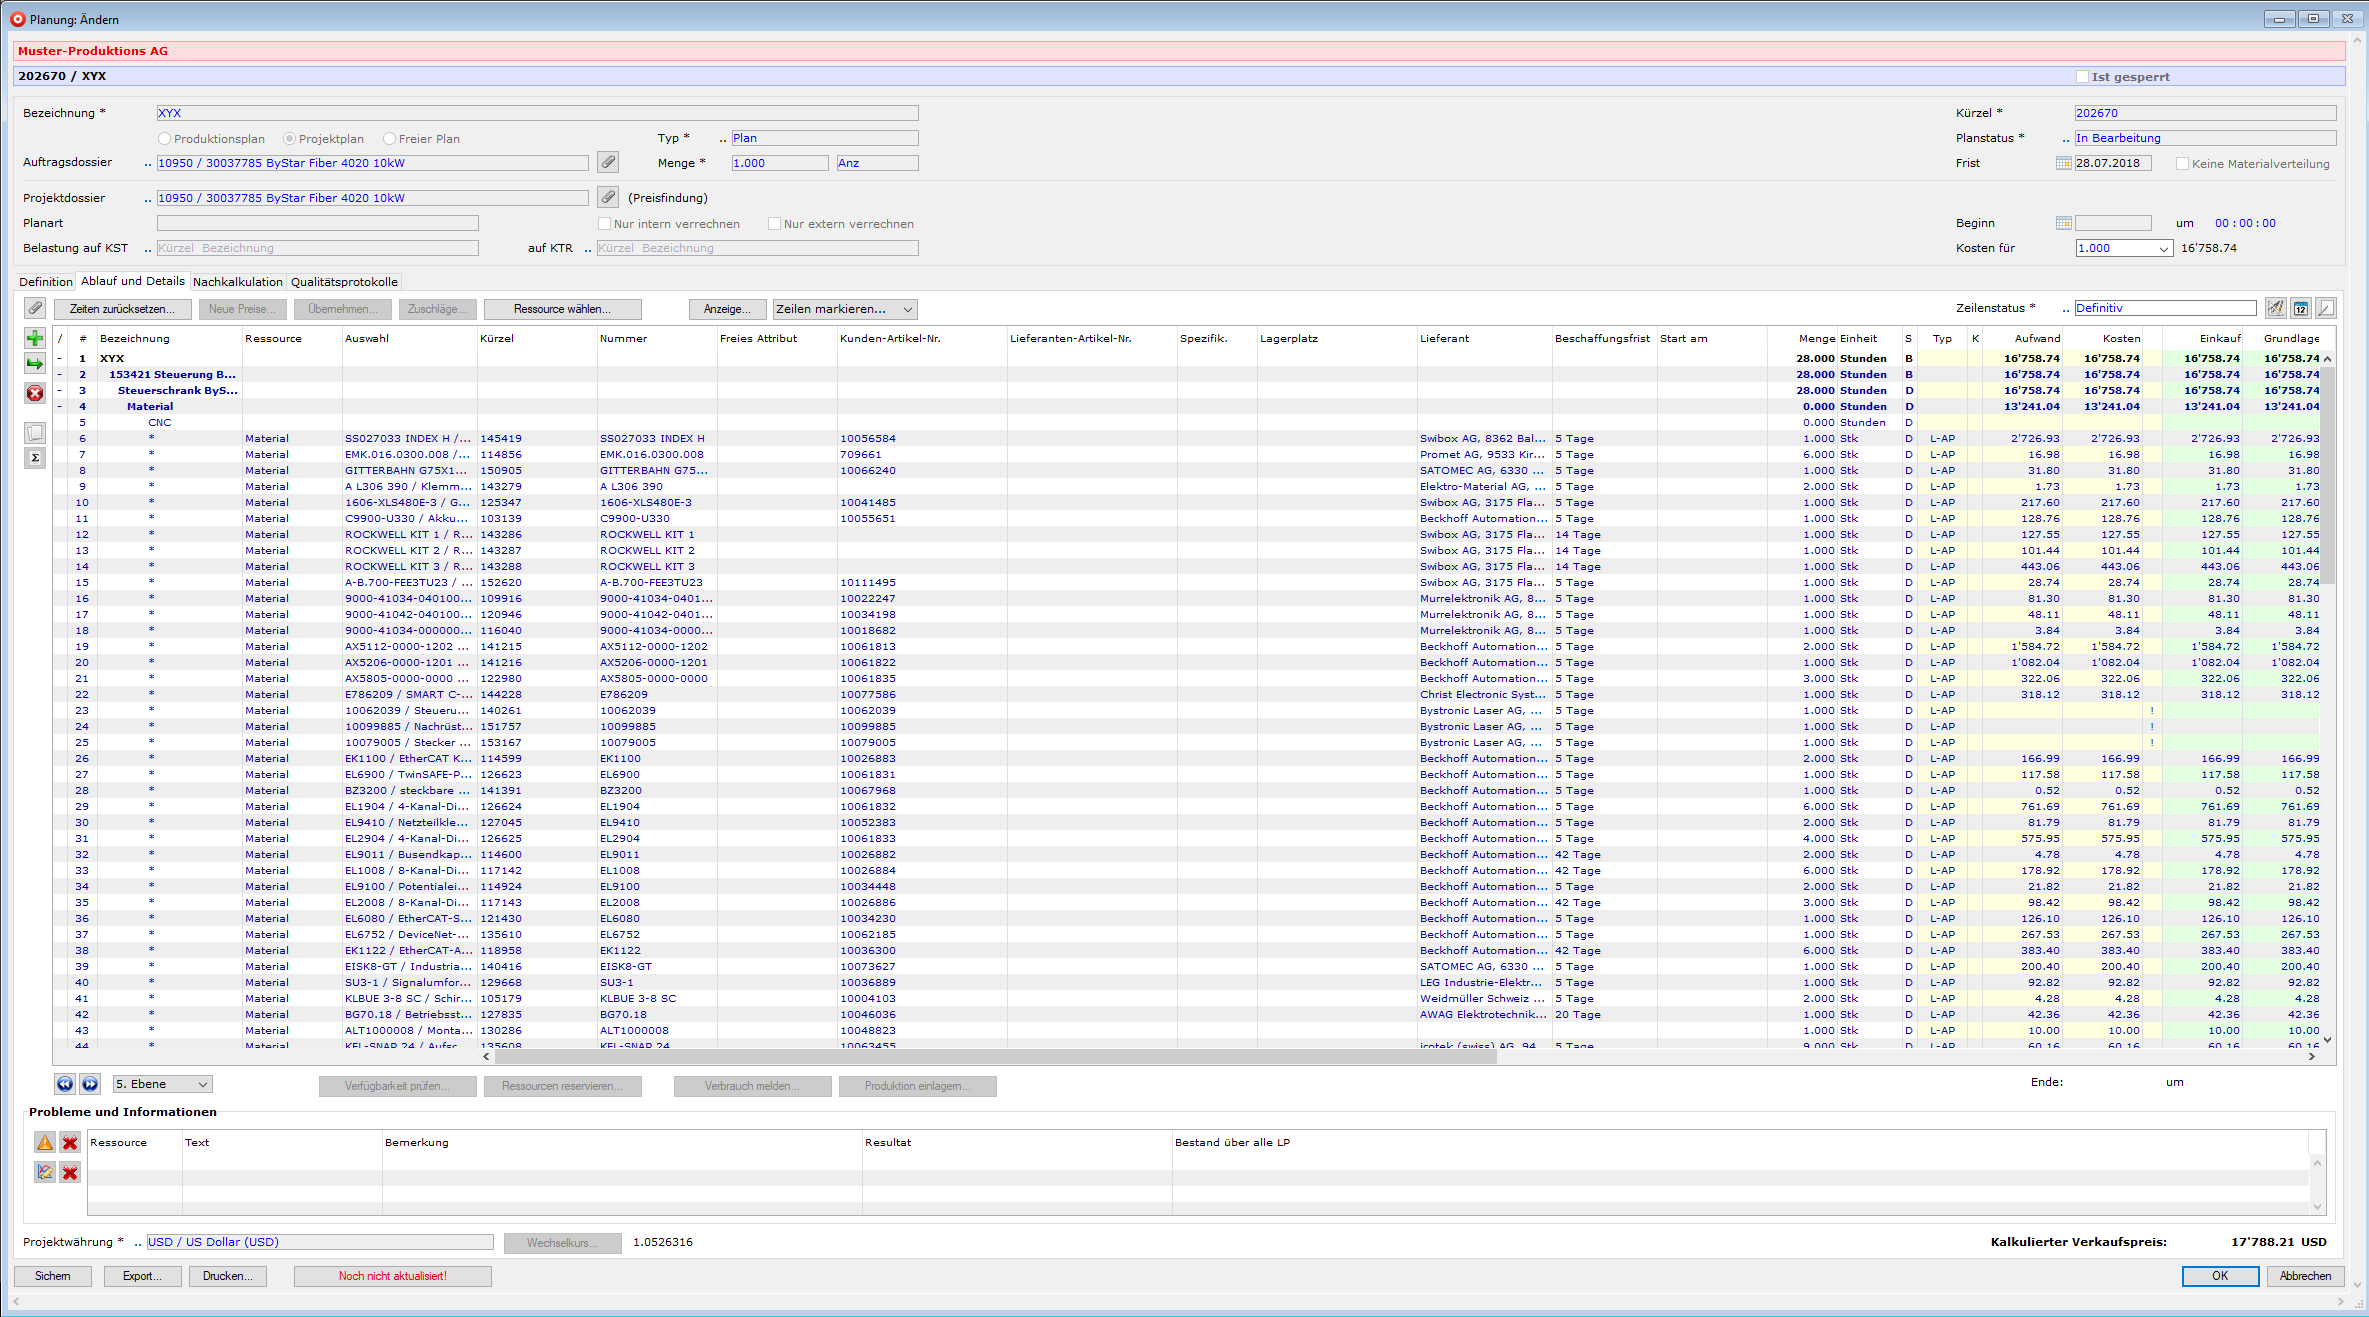Open Frist date picker calendar icon
The width and height of the screenshot is (2369, 1317).
point(2063,163)
